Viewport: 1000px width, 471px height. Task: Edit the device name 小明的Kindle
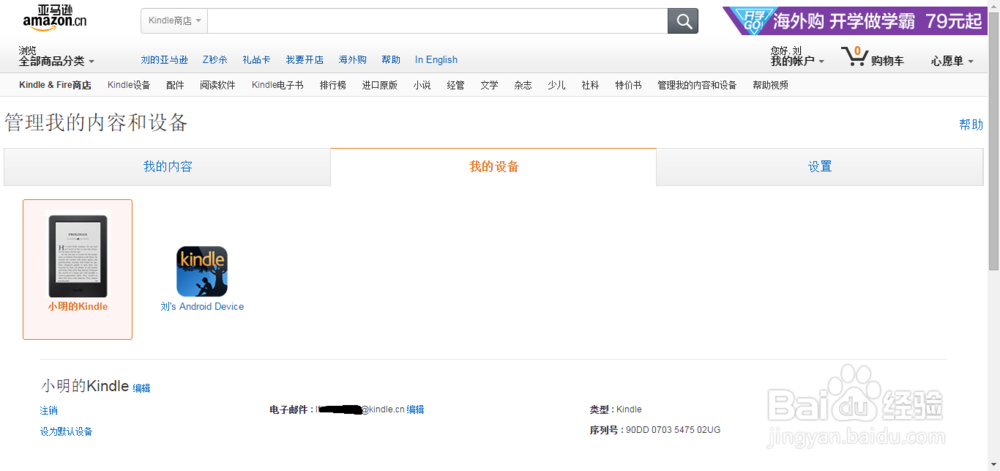pyautogui.click(x=142, y=388)
